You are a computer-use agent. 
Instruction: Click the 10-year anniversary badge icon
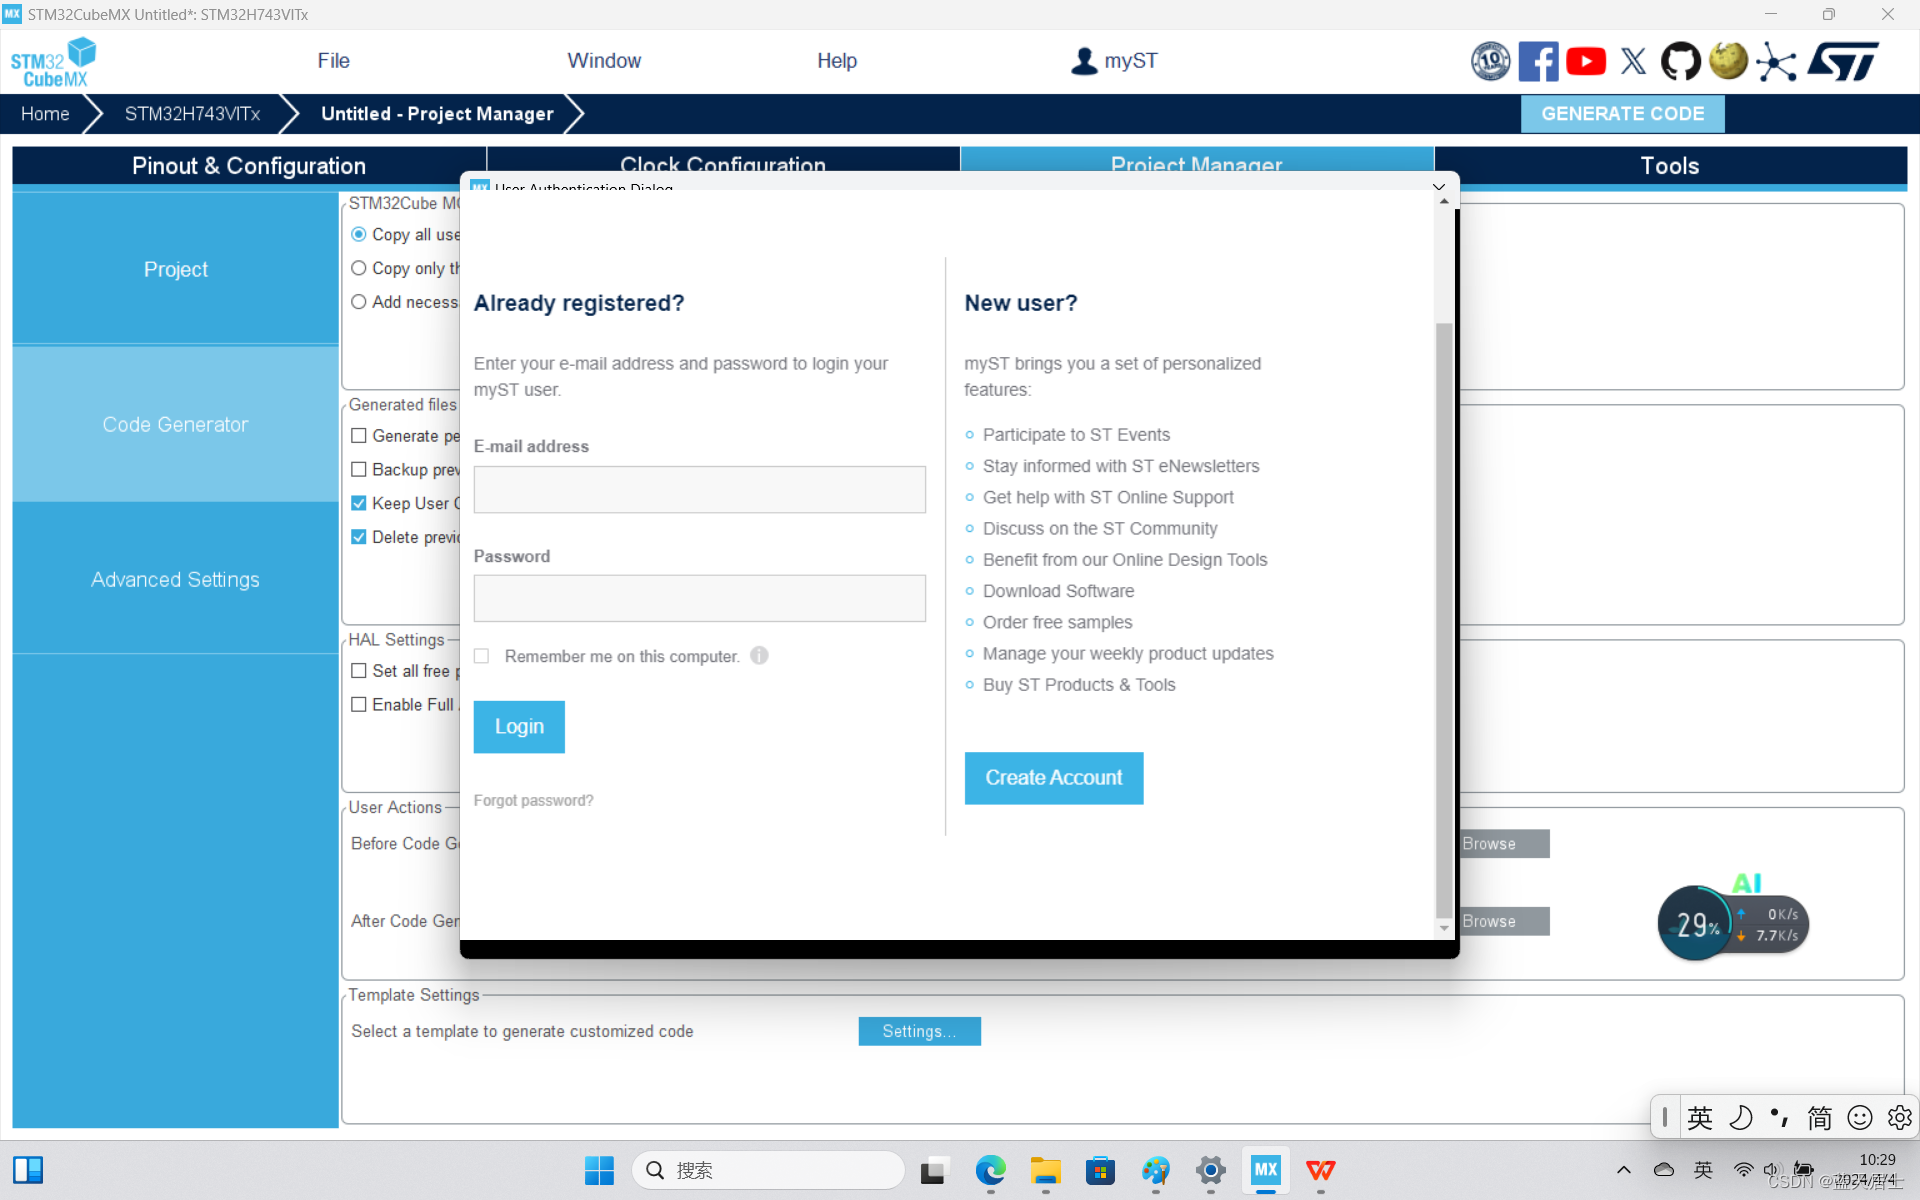[1490, 62]
